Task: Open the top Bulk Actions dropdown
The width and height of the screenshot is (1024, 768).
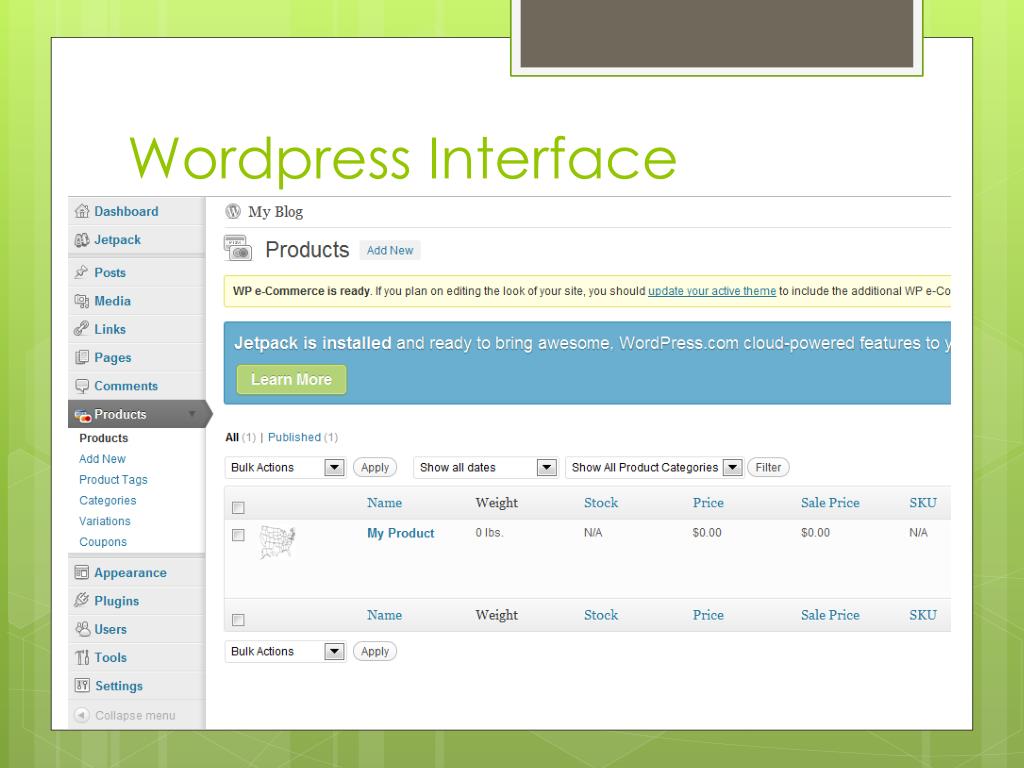Action: point(285,468)
